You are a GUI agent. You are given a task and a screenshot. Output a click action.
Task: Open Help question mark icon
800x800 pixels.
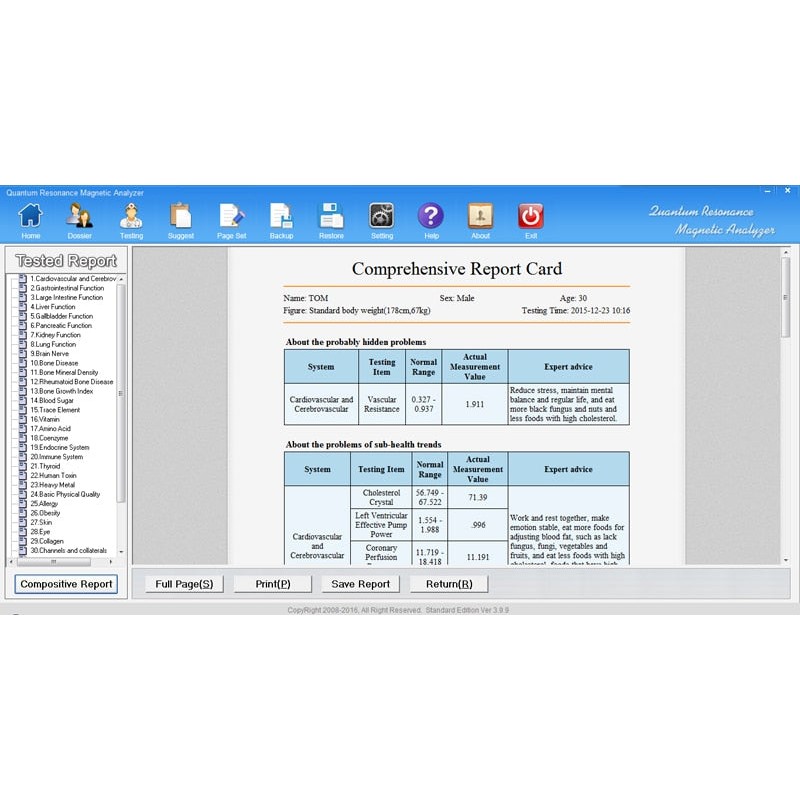click(431, 216)
